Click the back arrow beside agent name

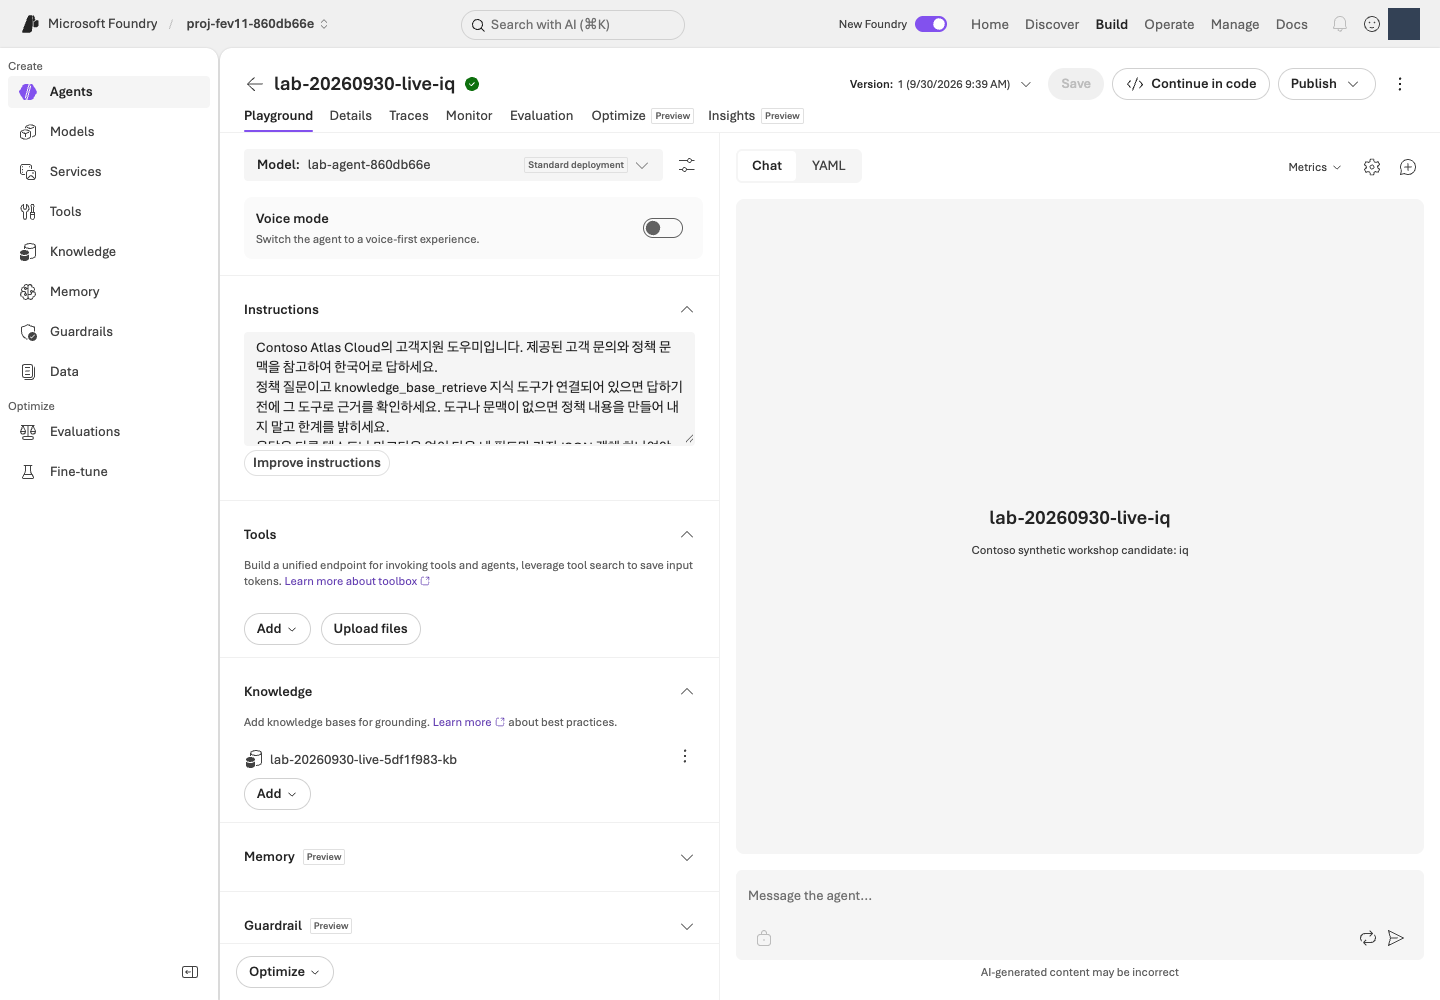[255, 84]
